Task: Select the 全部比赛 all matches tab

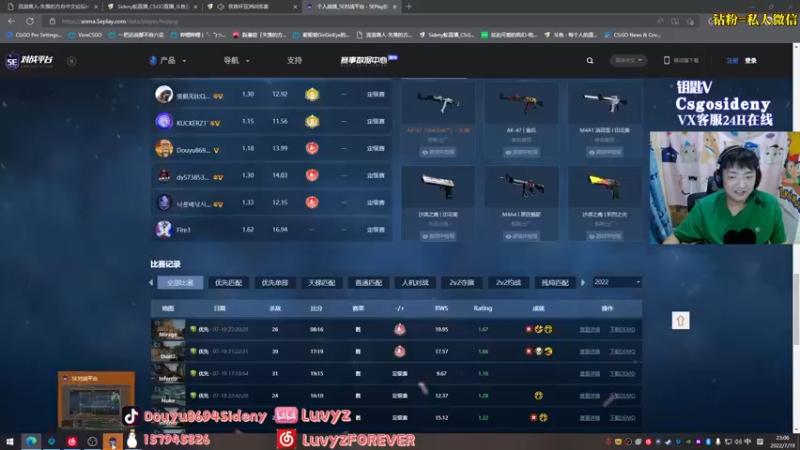Action: click(x=180, y=283)
